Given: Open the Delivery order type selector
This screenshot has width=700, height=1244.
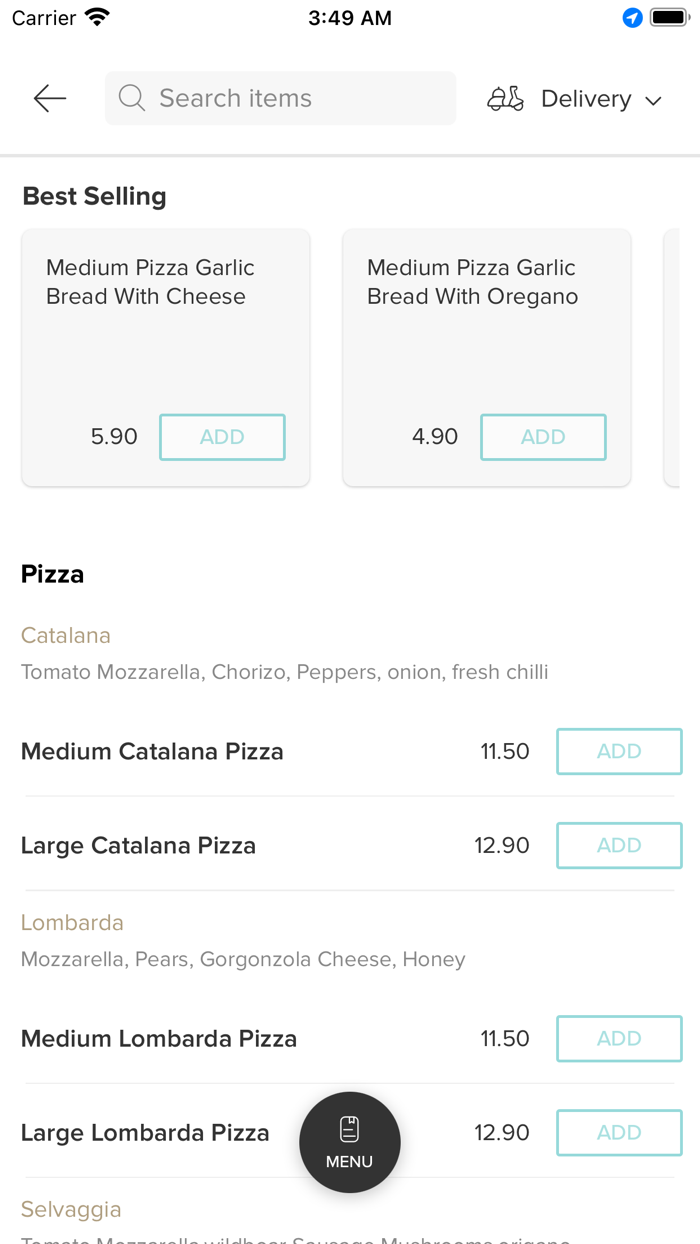Looking at the screenshot, I should pyautogui.click(x=585, y=99).
